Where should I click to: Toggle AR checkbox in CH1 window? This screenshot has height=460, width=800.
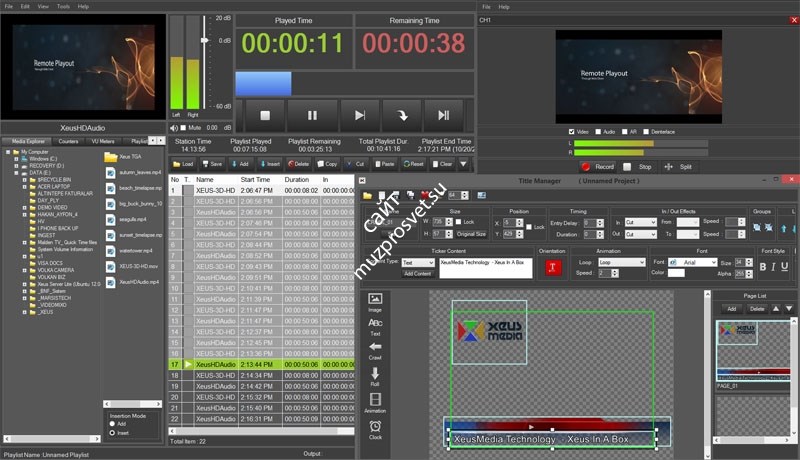(624, 132)
